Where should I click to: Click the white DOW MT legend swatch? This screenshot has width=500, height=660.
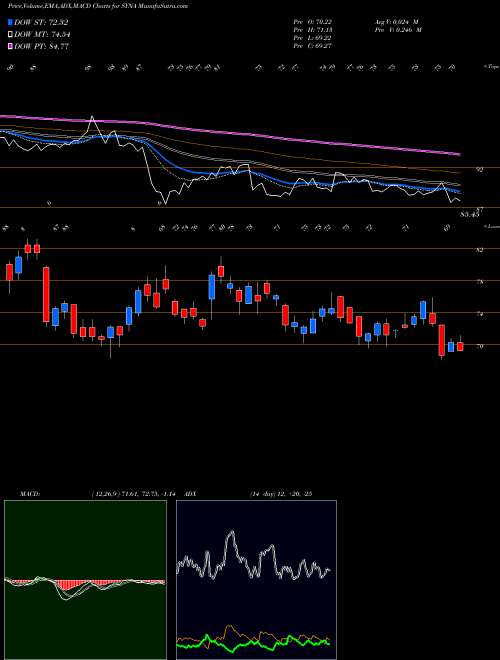pyautogui.click(x=10, y=35)
